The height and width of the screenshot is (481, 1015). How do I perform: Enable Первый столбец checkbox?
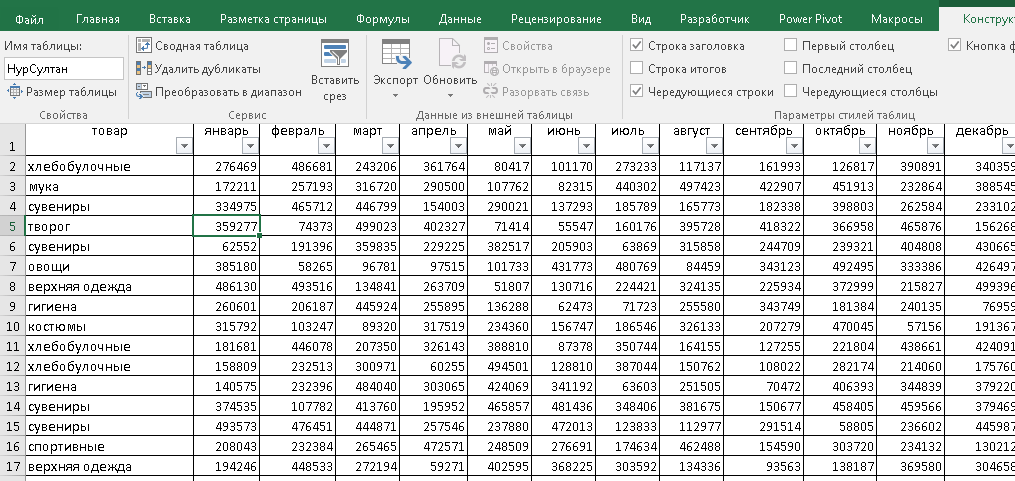[x=790, y=45]
